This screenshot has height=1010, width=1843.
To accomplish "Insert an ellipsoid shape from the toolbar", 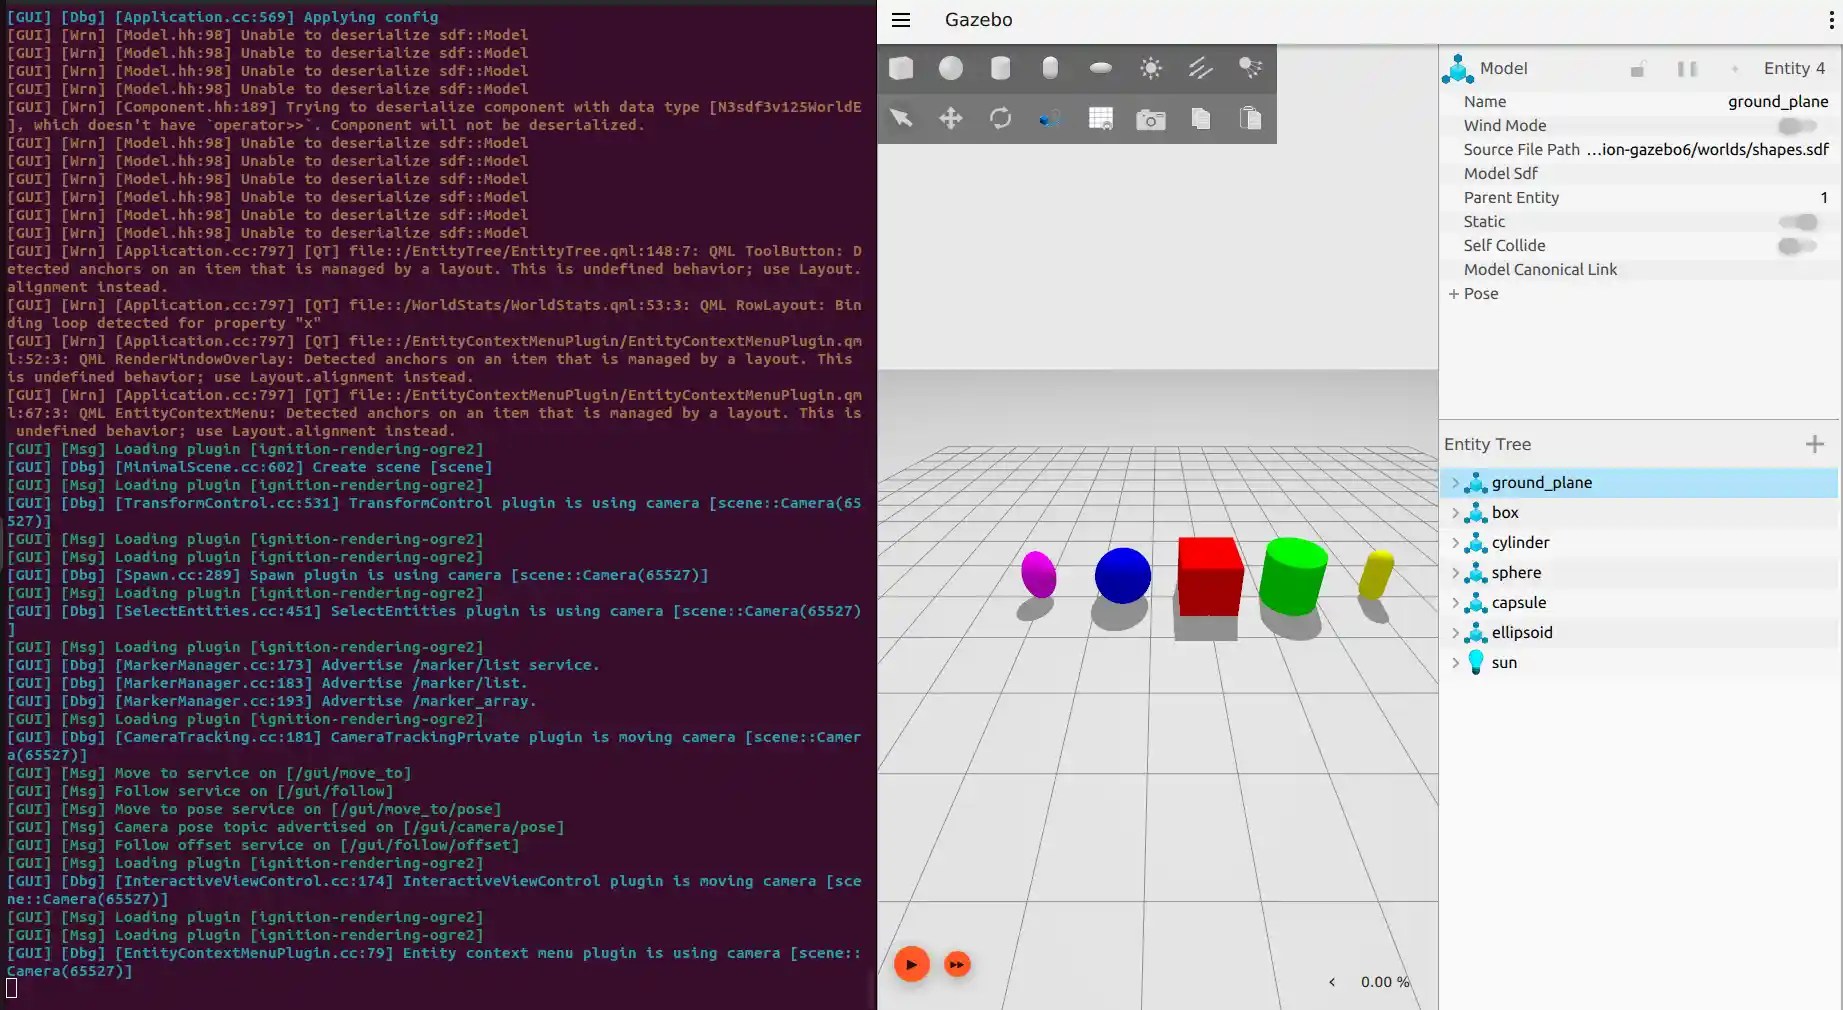I will tap(1100, 68).
